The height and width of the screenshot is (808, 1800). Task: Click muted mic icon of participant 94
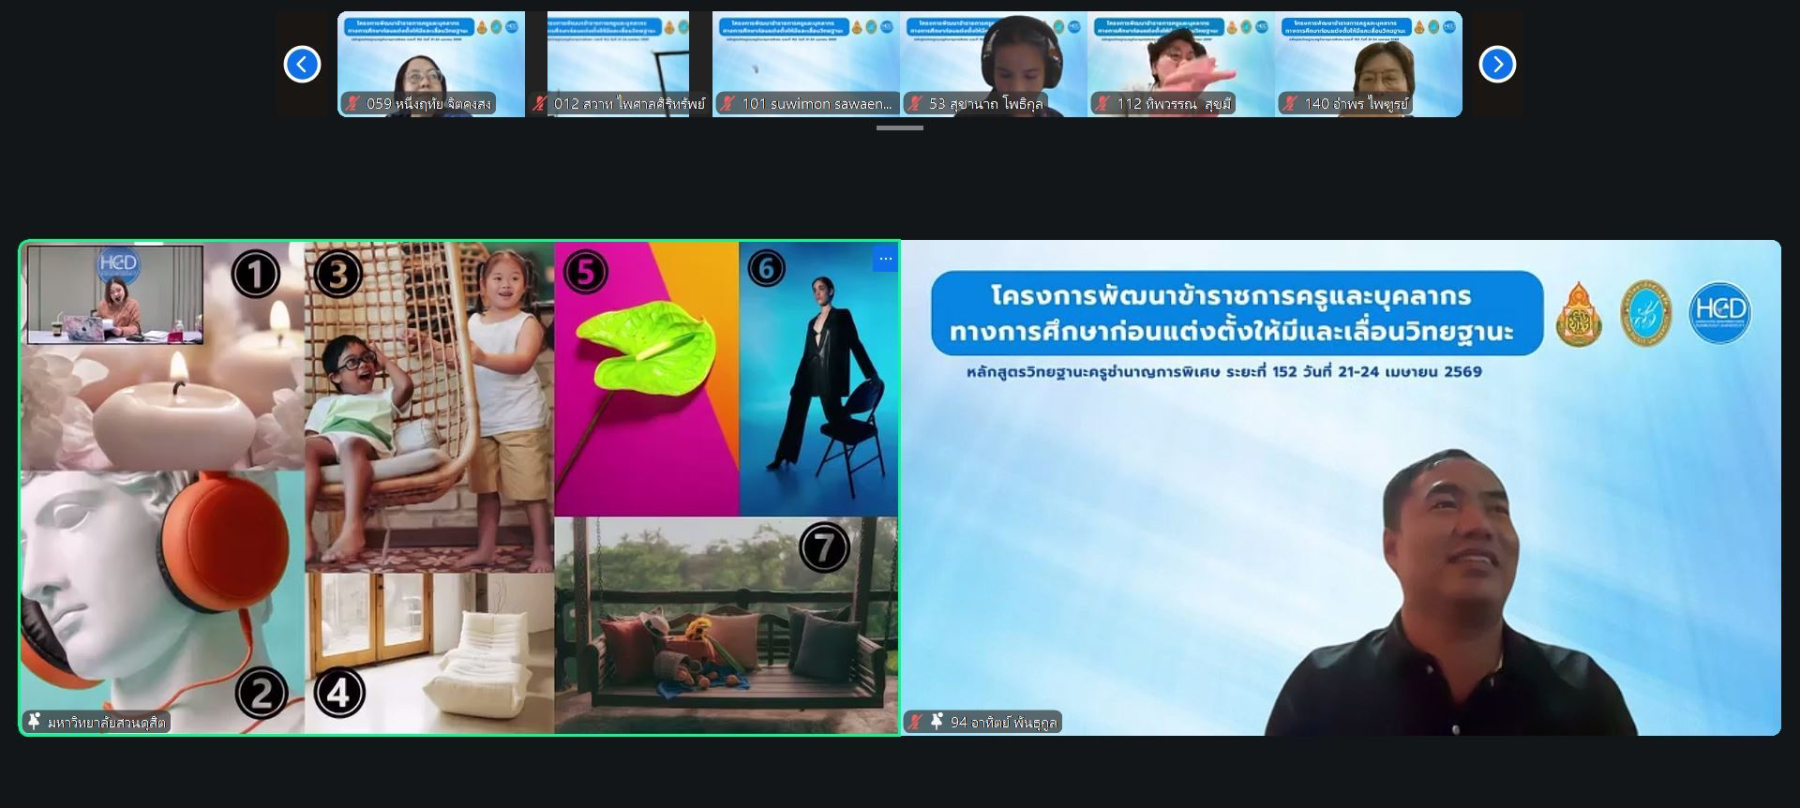915,721
